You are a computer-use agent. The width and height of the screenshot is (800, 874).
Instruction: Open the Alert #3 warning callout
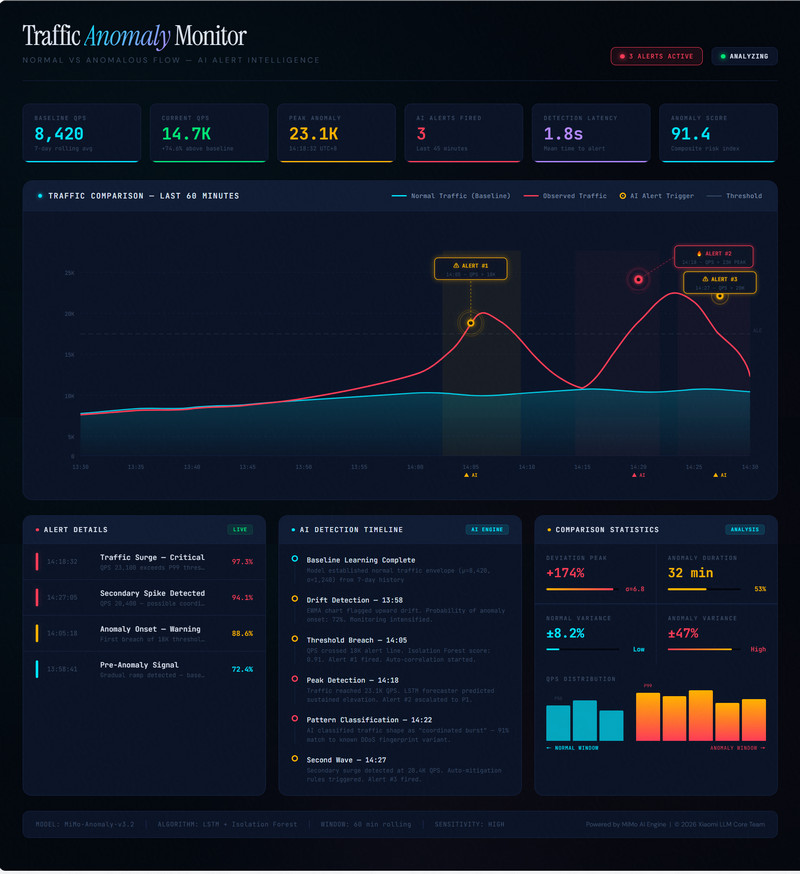(720, 283)
